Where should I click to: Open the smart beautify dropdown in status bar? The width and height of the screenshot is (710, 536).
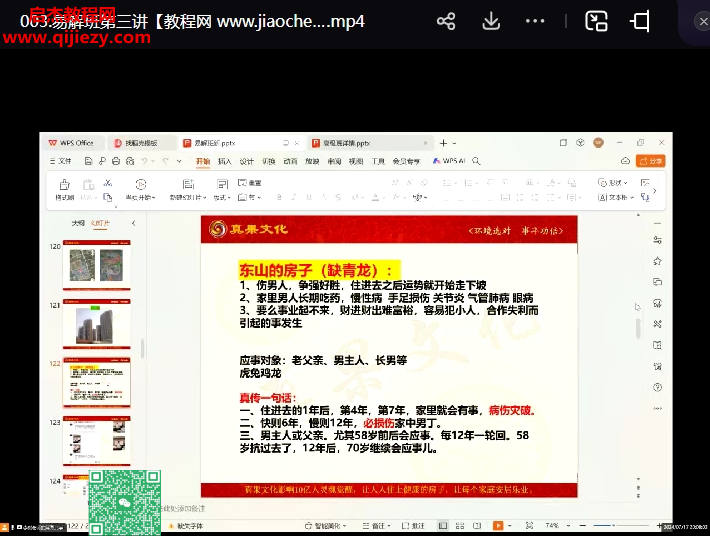(326, 526)
